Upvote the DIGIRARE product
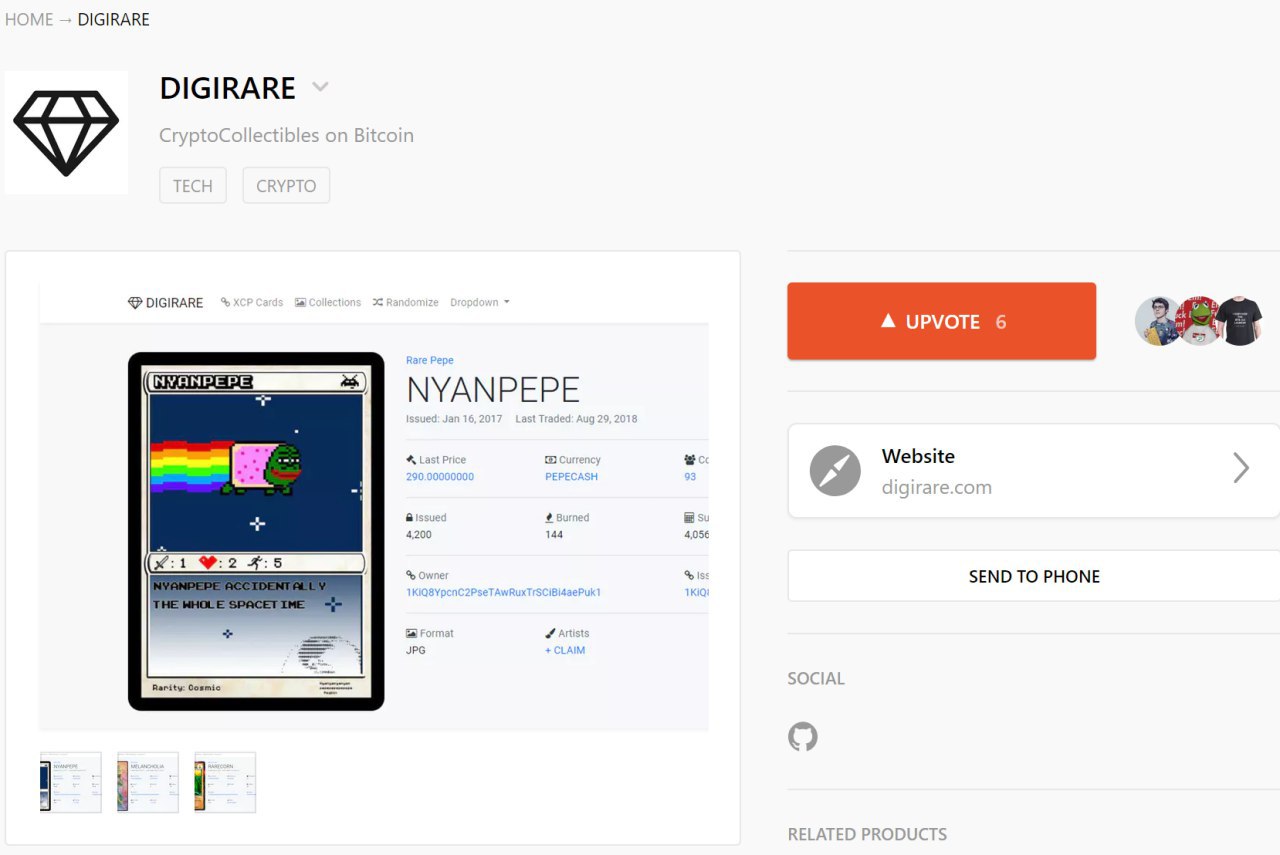The image size is (1280, 855). (x=941, y=321)
